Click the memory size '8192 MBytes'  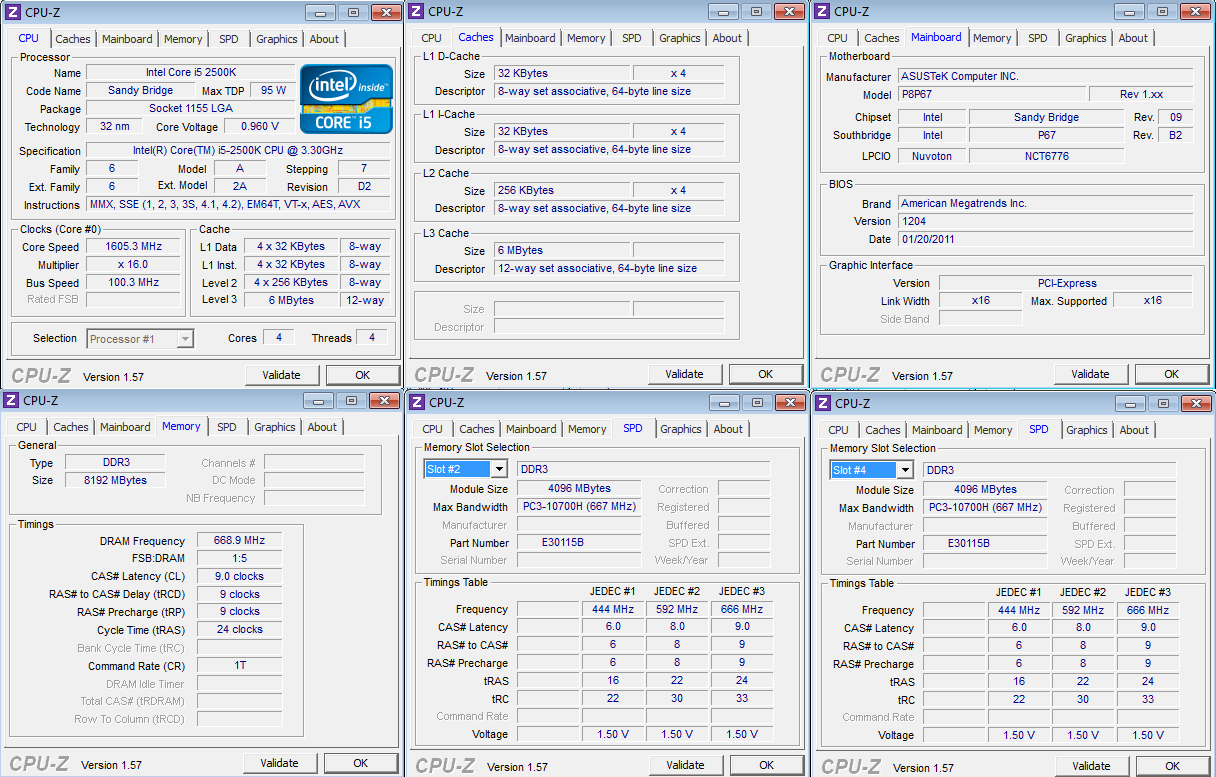[117, 480]
